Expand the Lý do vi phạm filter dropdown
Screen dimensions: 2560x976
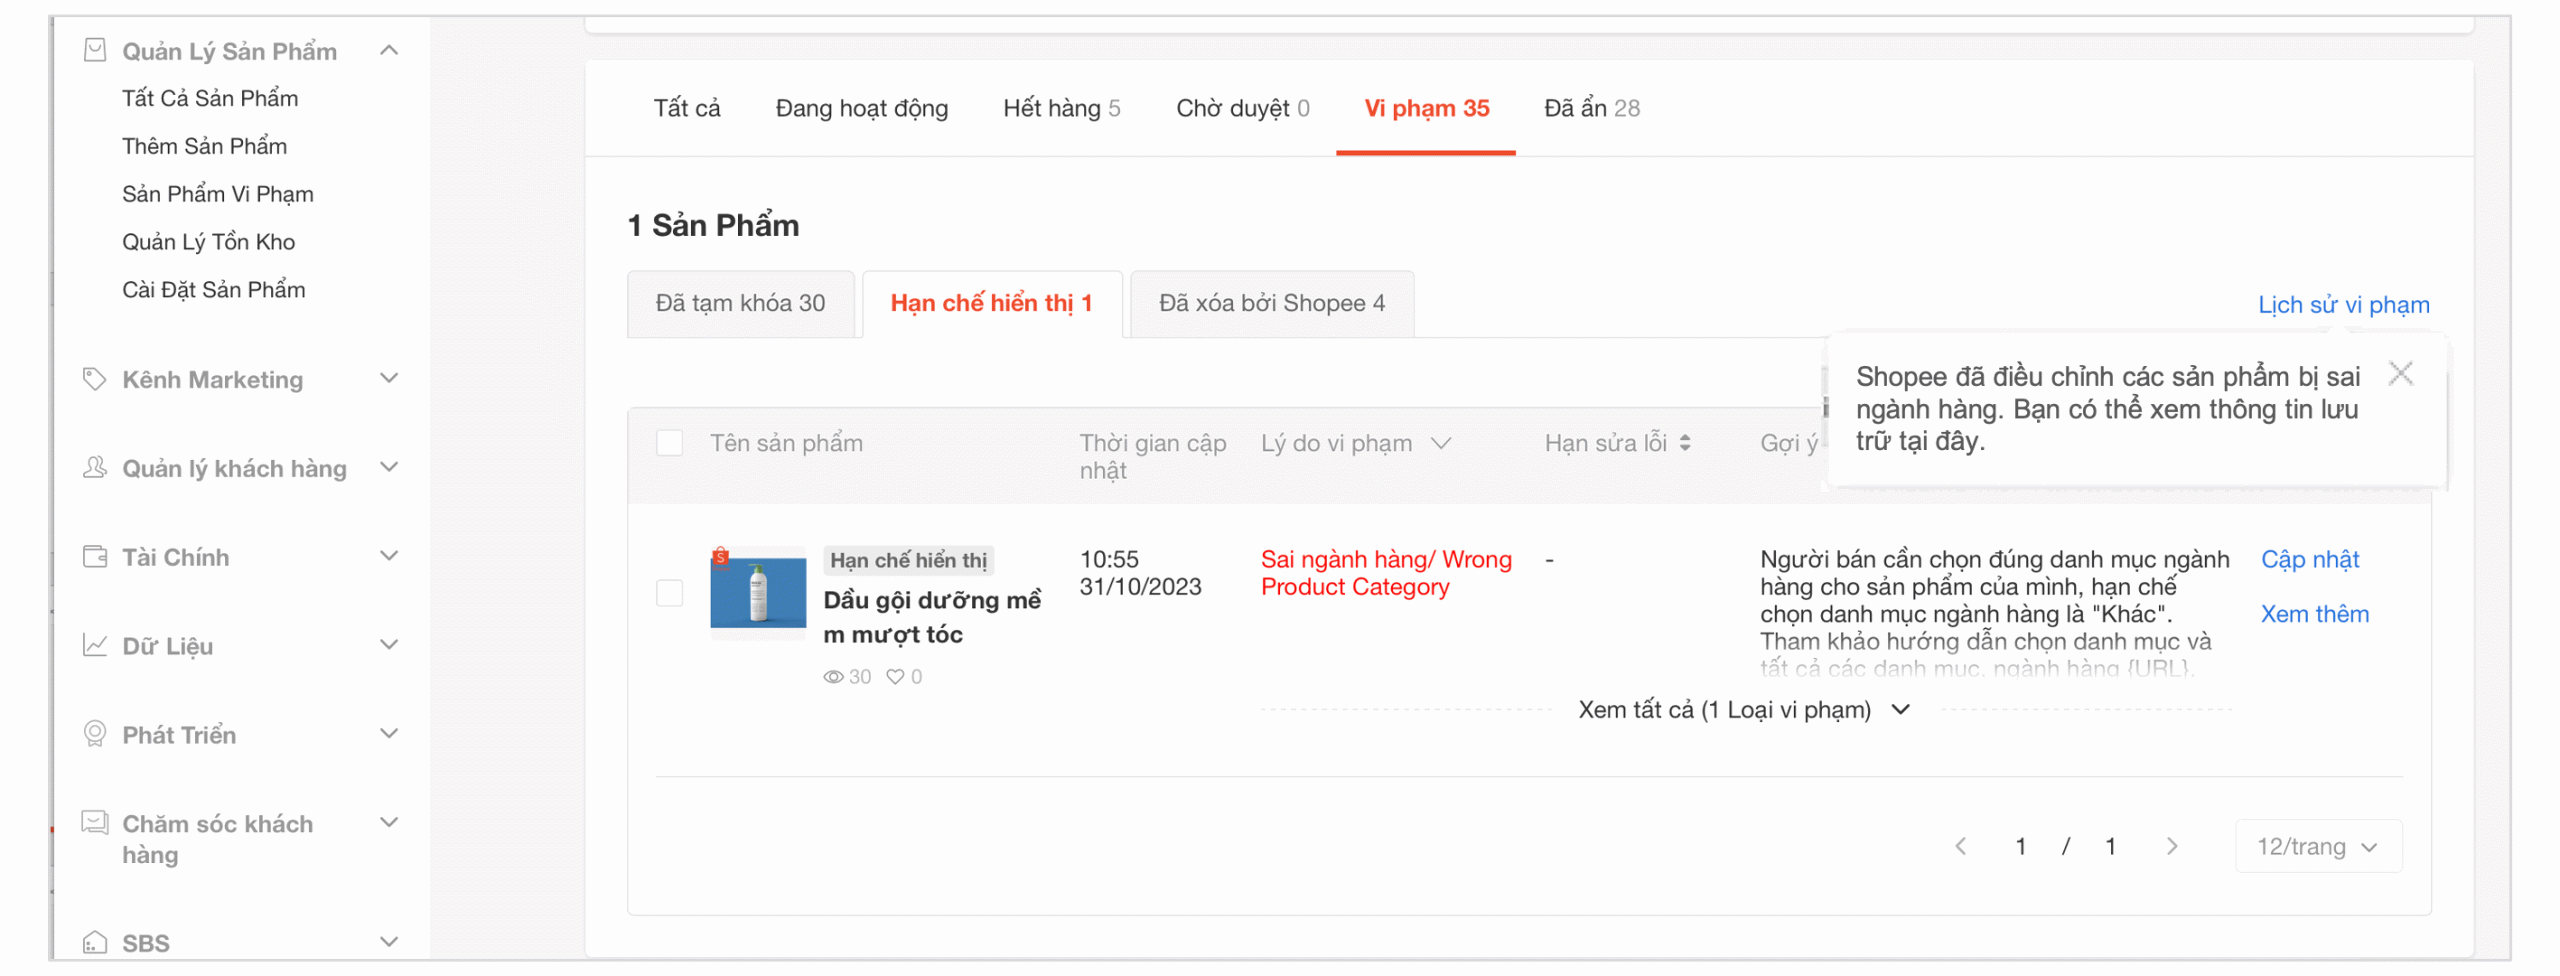coord(1440,442)
